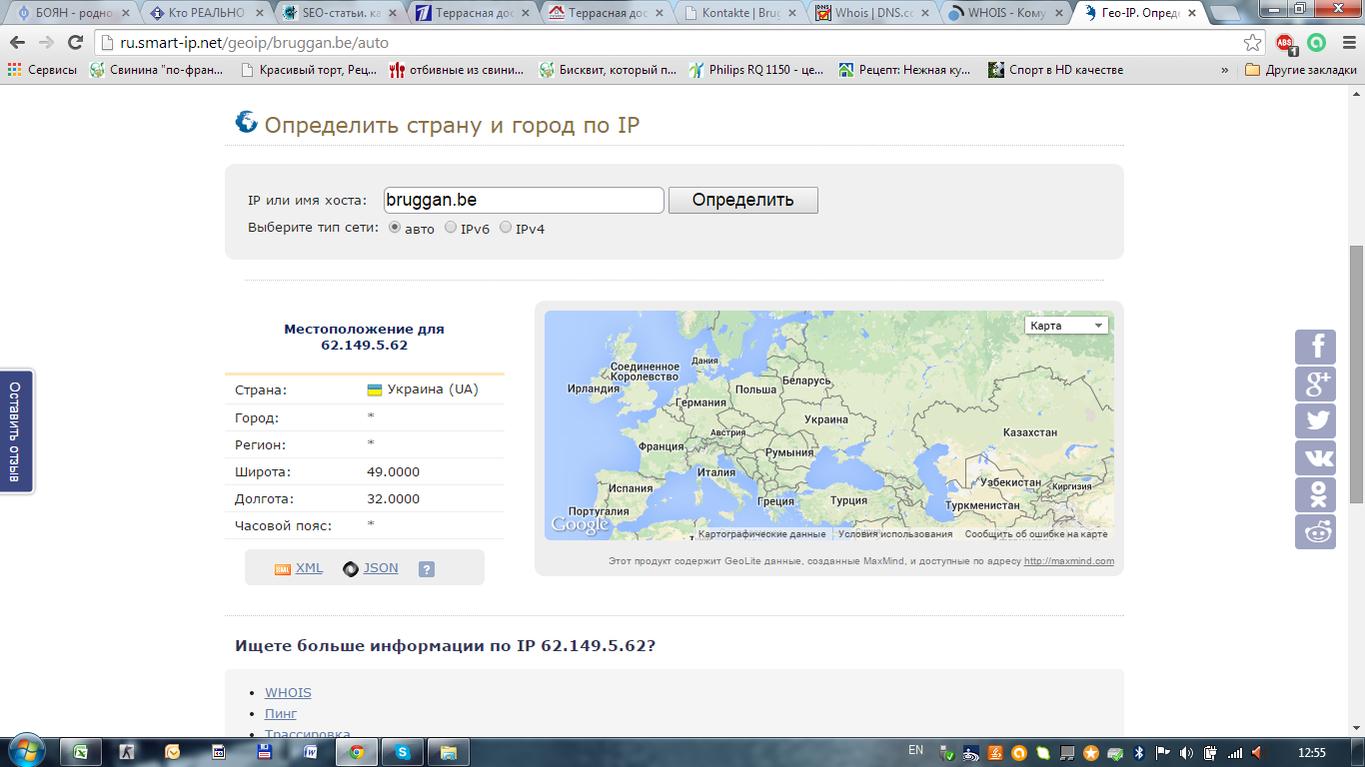Open the 'Красивый торт' bookmark
Screen dimensions: 1365x767
point(310,70)
